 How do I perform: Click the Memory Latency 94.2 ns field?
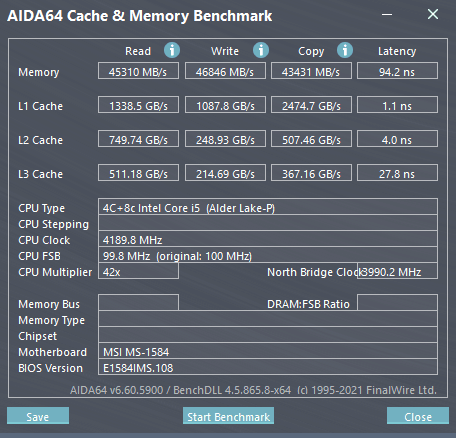tap(397, 71)
